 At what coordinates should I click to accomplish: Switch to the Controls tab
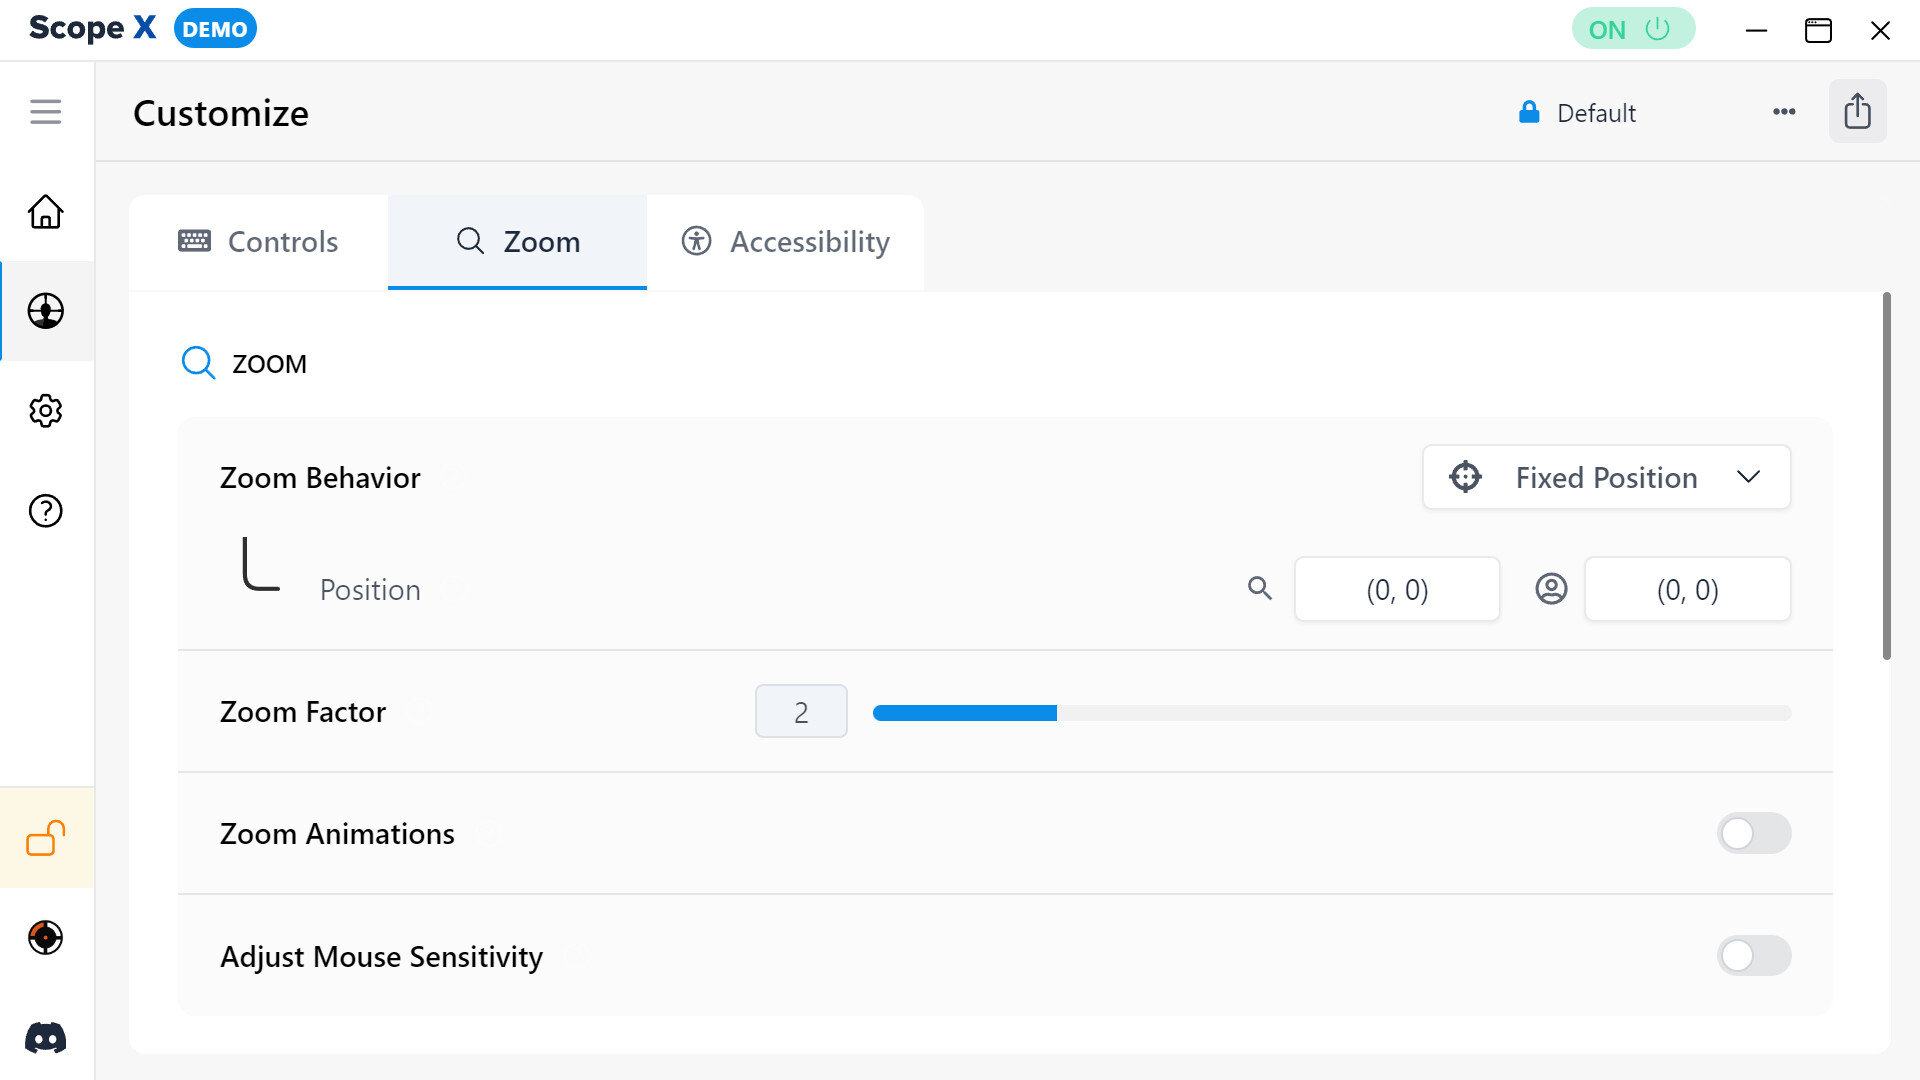pyautogui.click(x=258, y=242)
